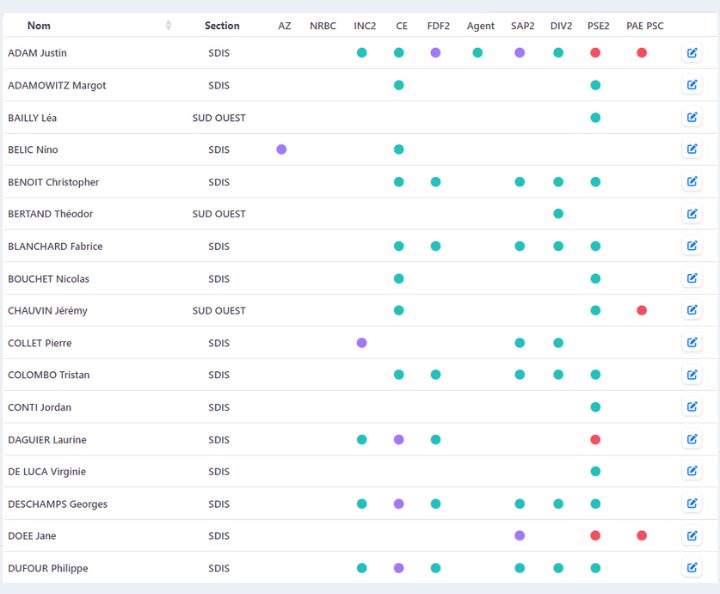This screenshot has height=594, width=720.
Task: Edit DAGUIER Laurine's row
Action: click(x=692, y=439)
